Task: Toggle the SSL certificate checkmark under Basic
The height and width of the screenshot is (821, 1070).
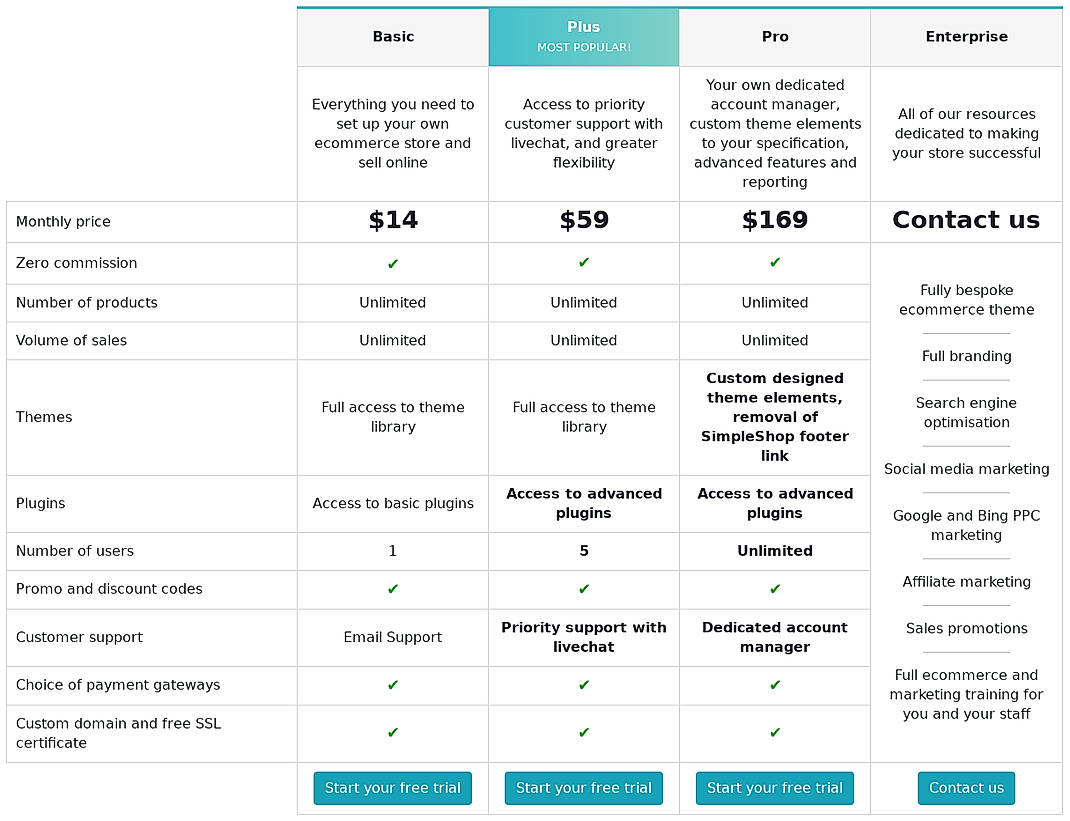Action: pyautogui.click(x=392, y=733)
